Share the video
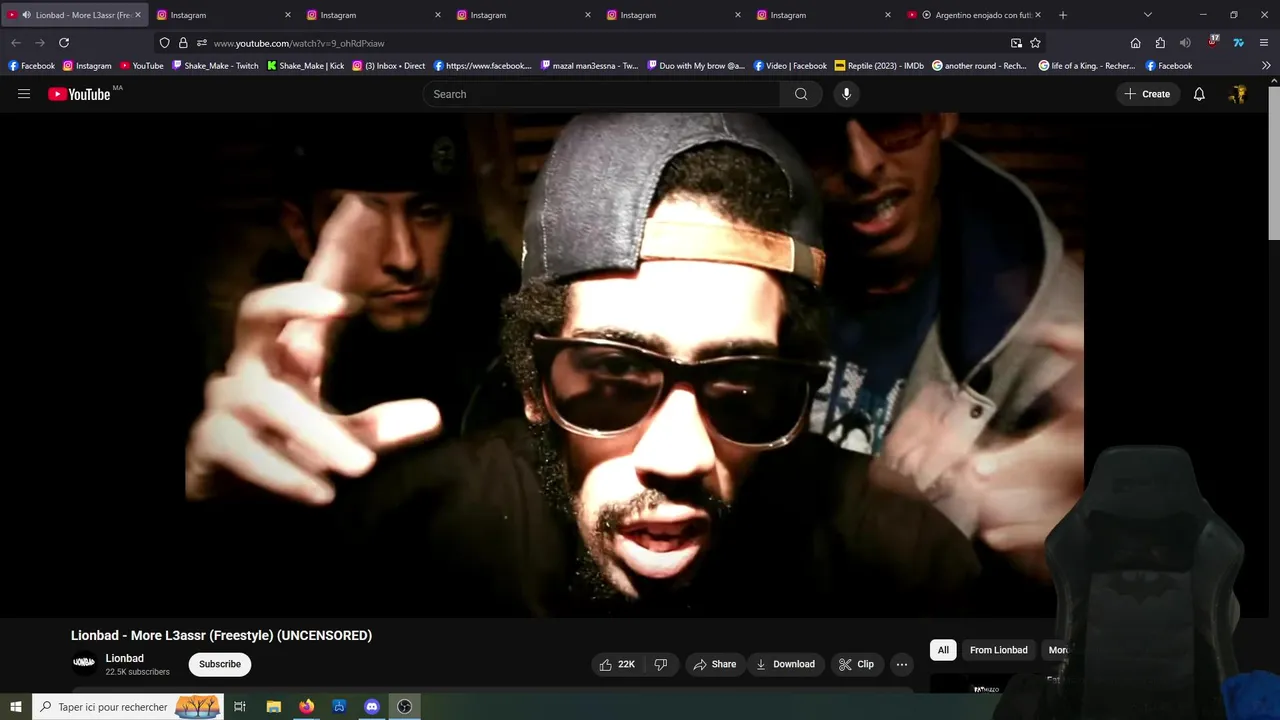 coord(715,664)
